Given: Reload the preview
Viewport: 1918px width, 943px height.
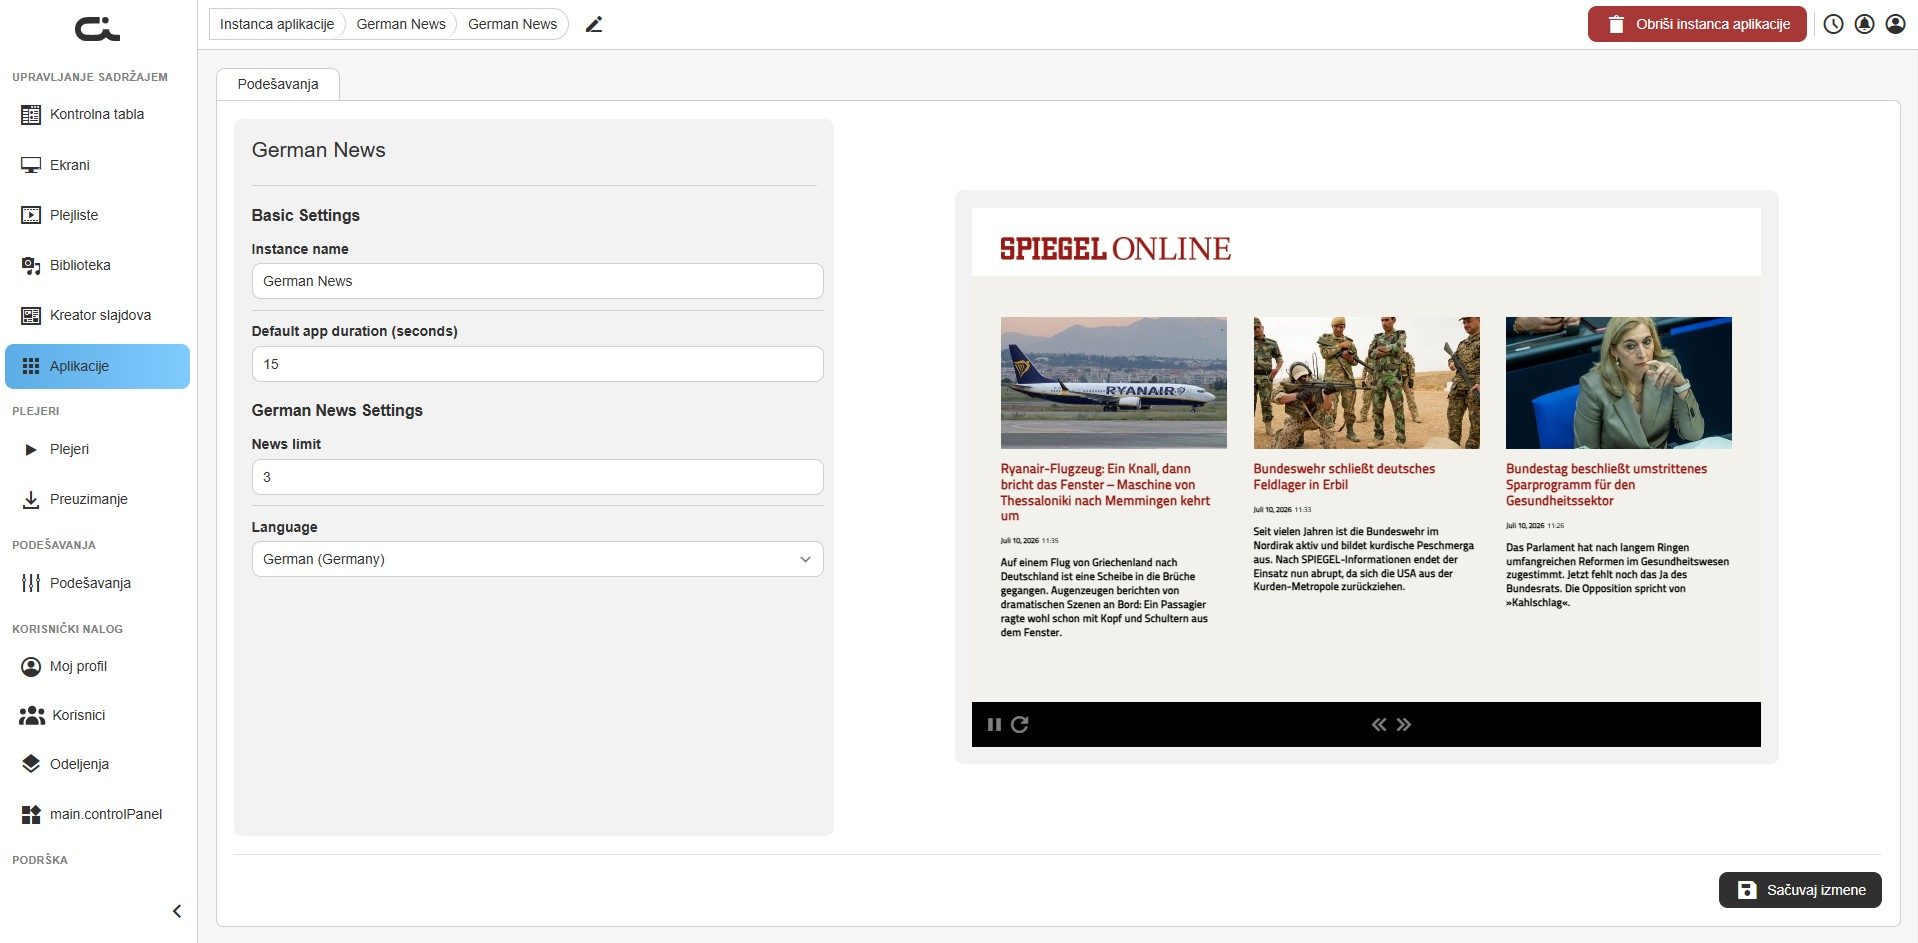Looking at the screenshot, I should click(1020, 725).
